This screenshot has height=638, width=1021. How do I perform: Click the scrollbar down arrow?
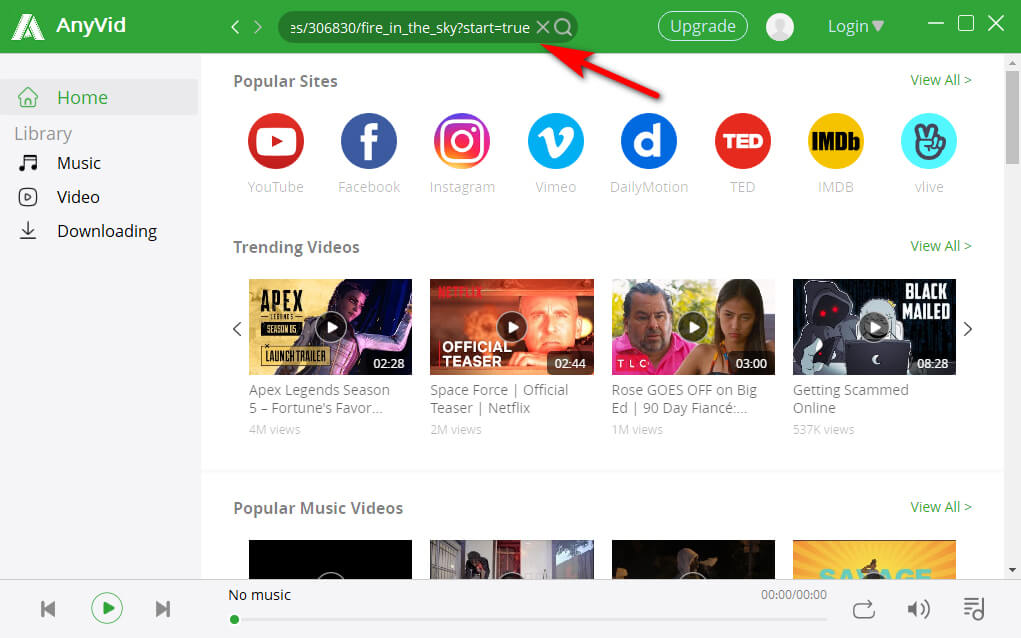pyautogui.click(x=1012, y=570)
